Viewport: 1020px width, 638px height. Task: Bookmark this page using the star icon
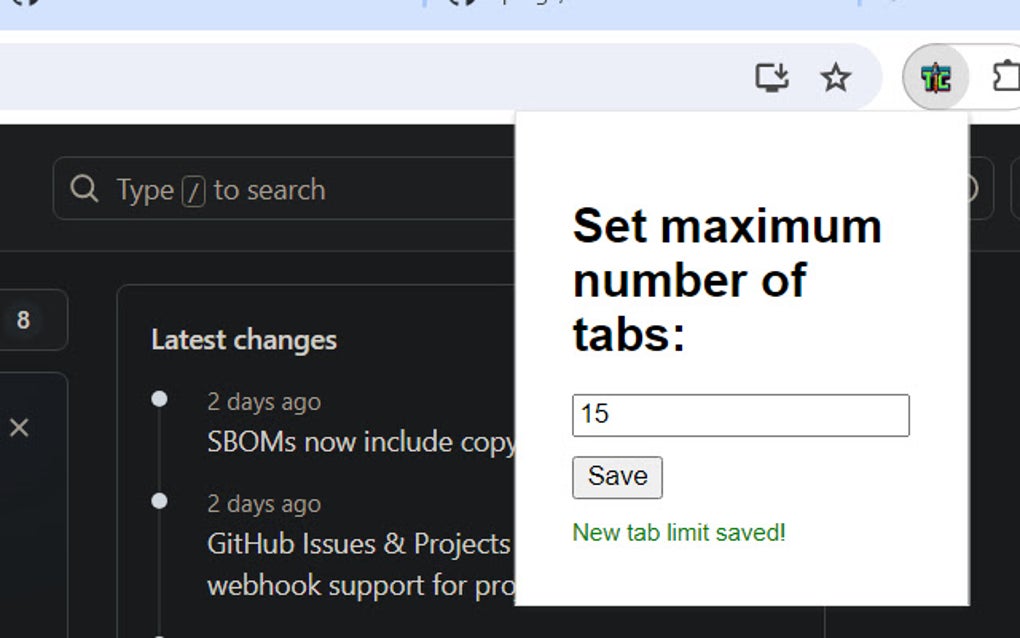click(x=836, y=76)
